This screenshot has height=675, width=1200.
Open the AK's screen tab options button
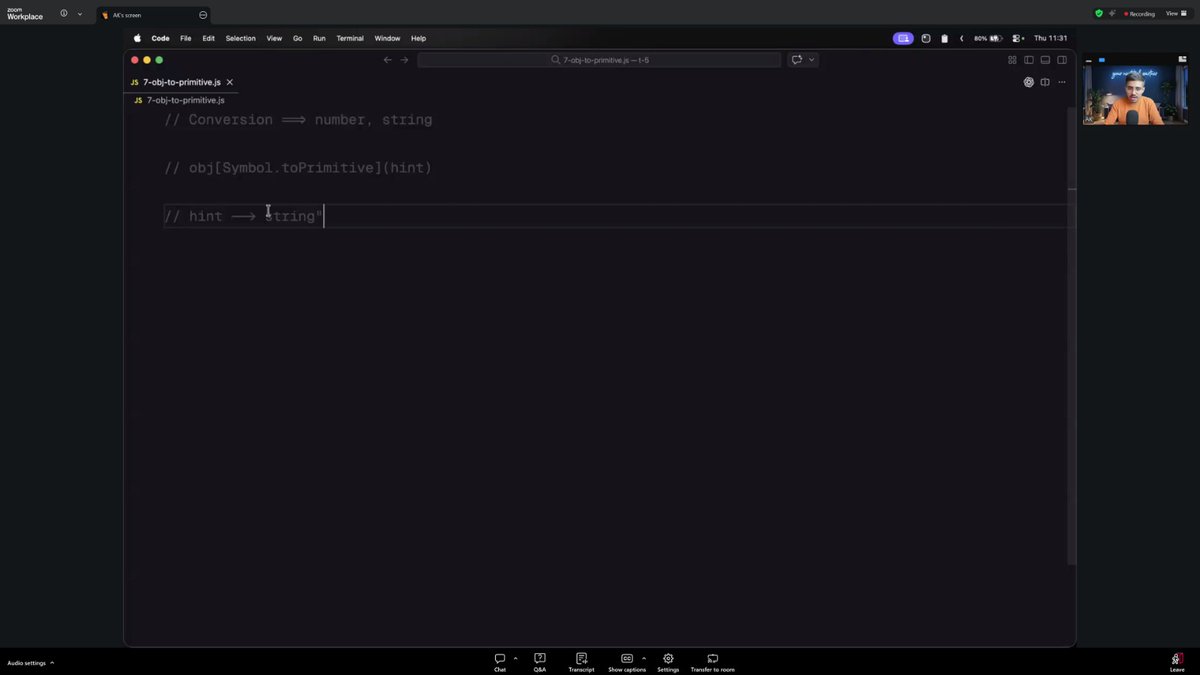pos(203,15)
